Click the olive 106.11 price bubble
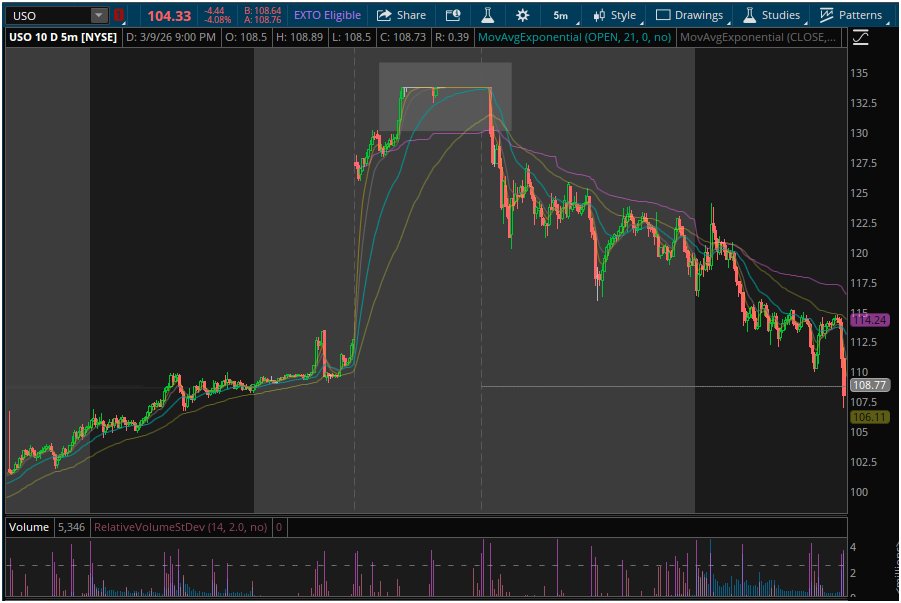The height and width of the screenshot is (603, 901). click(869, 417)
